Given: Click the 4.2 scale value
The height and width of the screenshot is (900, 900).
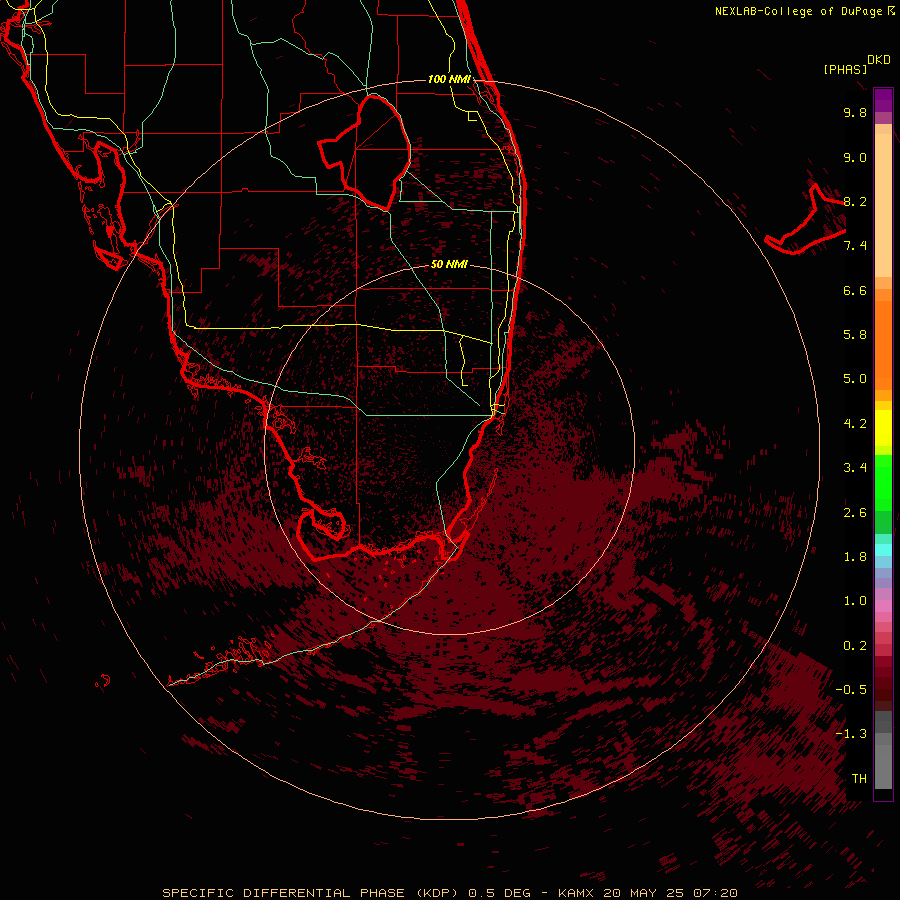Looking at the screenshot, I should 855,424.
